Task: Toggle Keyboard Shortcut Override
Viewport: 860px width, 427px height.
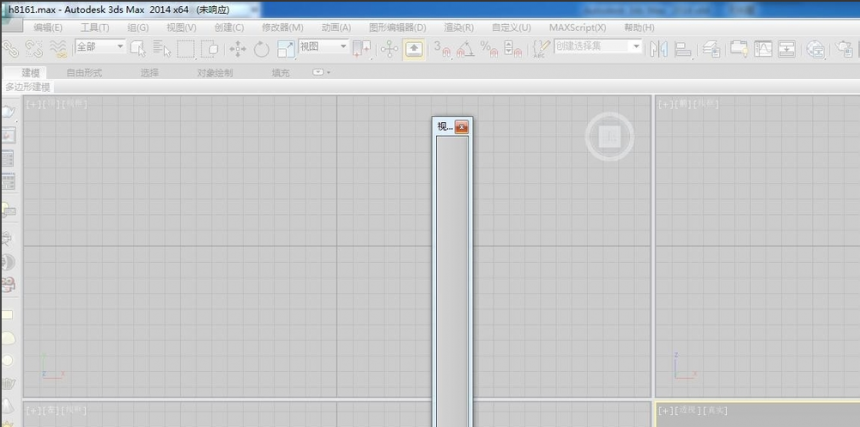Action: (415, 49)
